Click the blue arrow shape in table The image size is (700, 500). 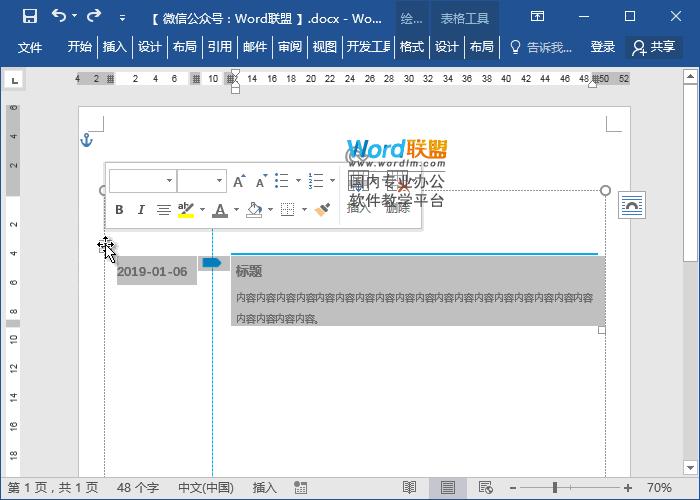pyautogui.click(x=212, y=262)
